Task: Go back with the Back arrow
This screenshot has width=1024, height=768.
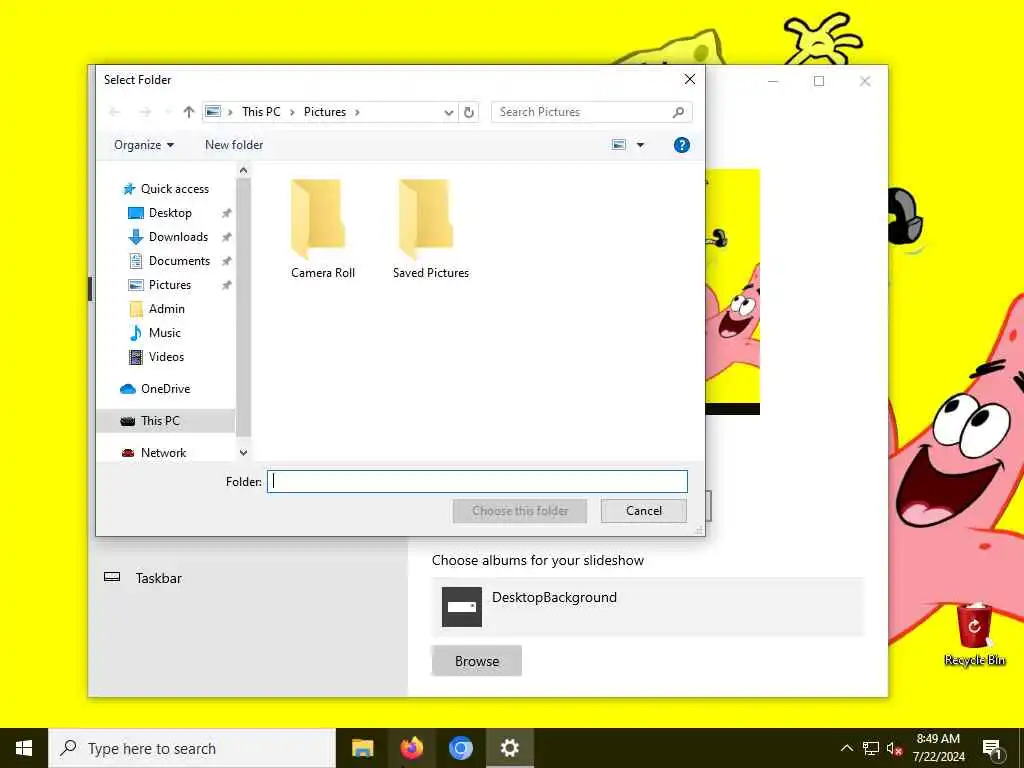Action: 115,112
